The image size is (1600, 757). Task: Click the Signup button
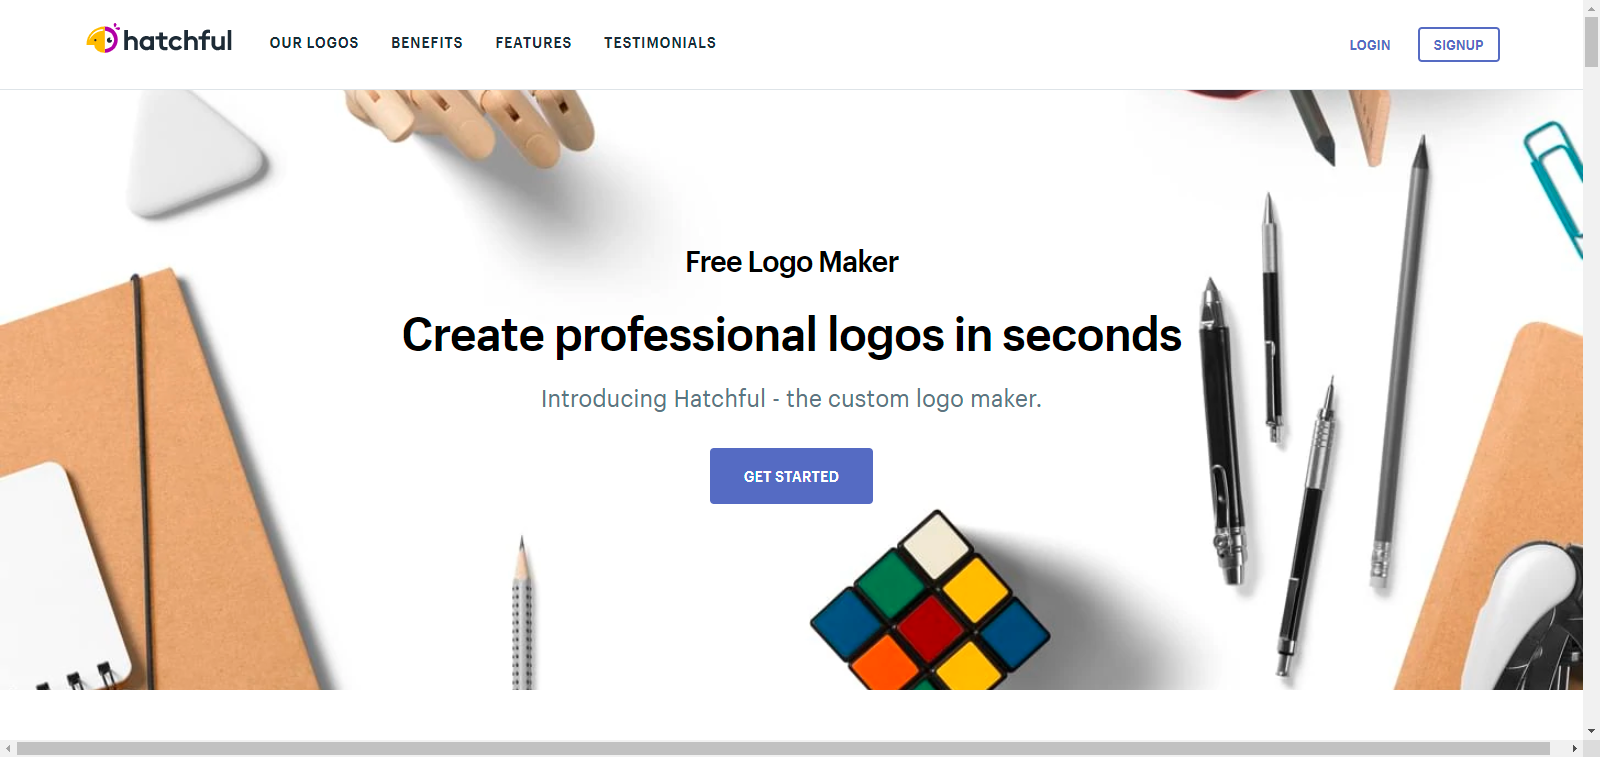[1458, 44]
